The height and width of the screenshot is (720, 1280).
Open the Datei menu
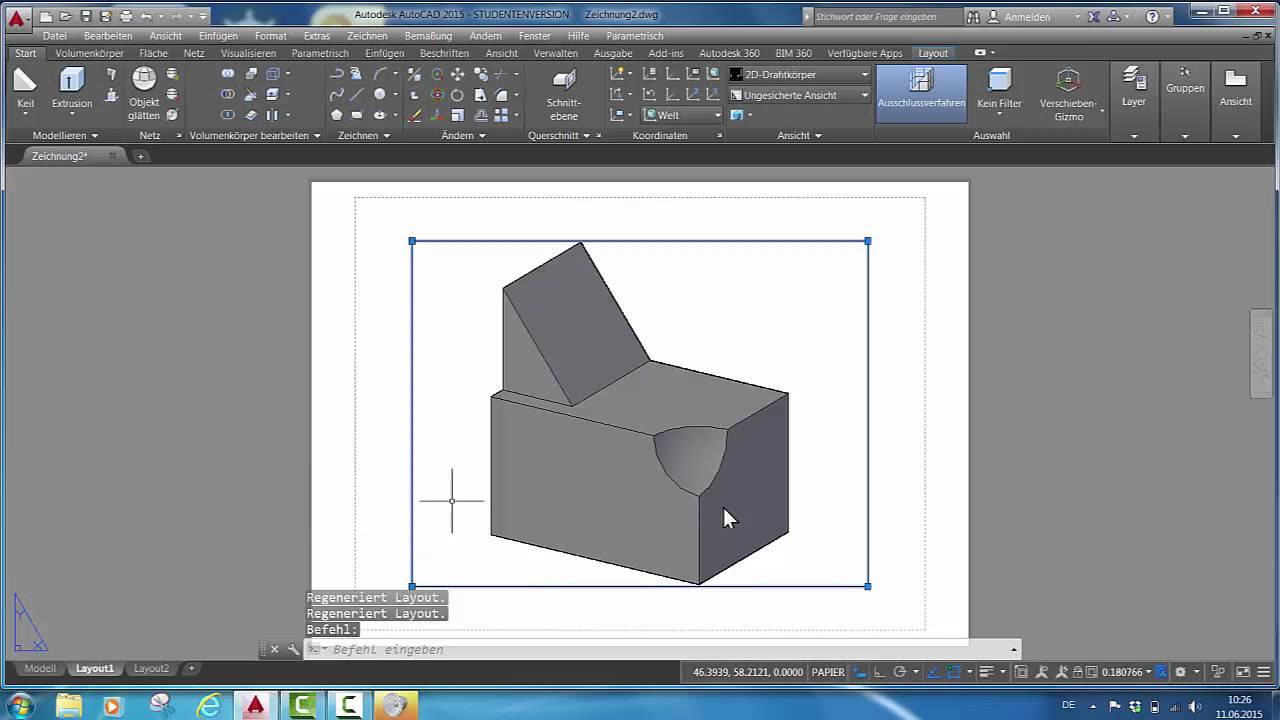[54, 36]
